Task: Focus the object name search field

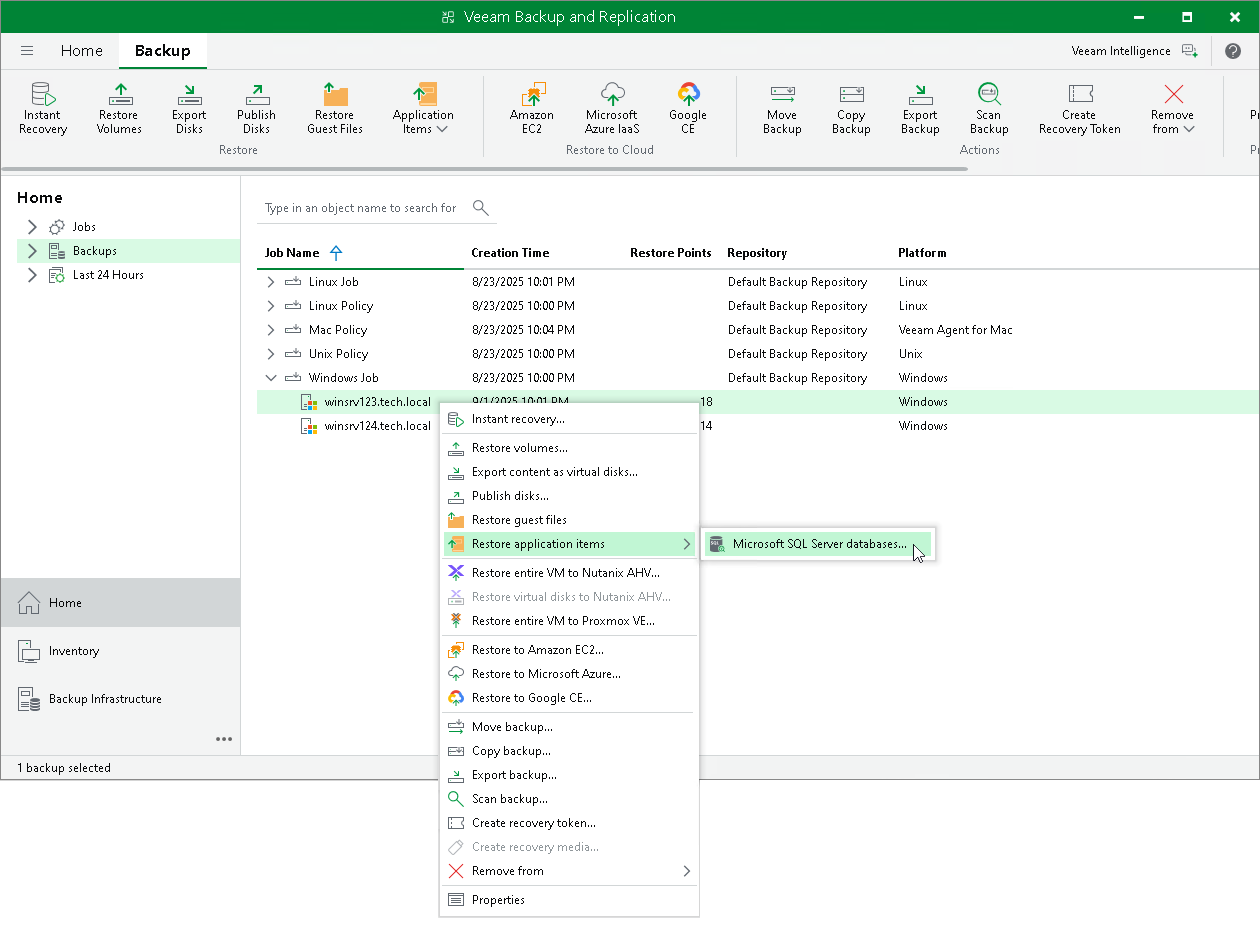Action: click(x=361, y=208)
